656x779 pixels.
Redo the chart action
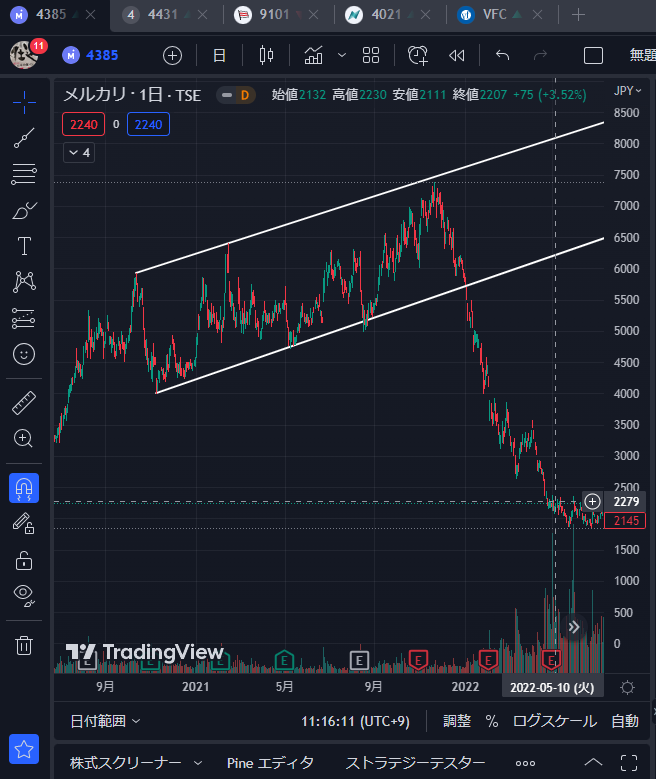tap(540, 55)
